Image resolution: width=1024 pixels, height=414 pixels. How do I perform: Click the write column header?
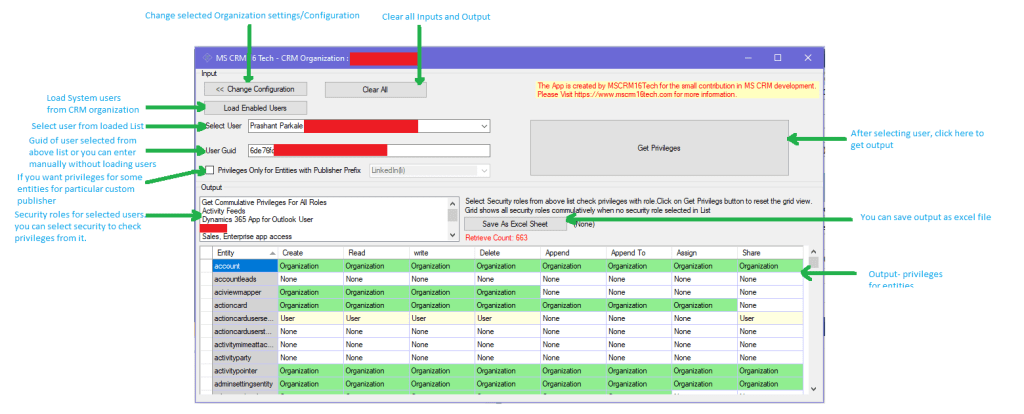pos(442,253)
